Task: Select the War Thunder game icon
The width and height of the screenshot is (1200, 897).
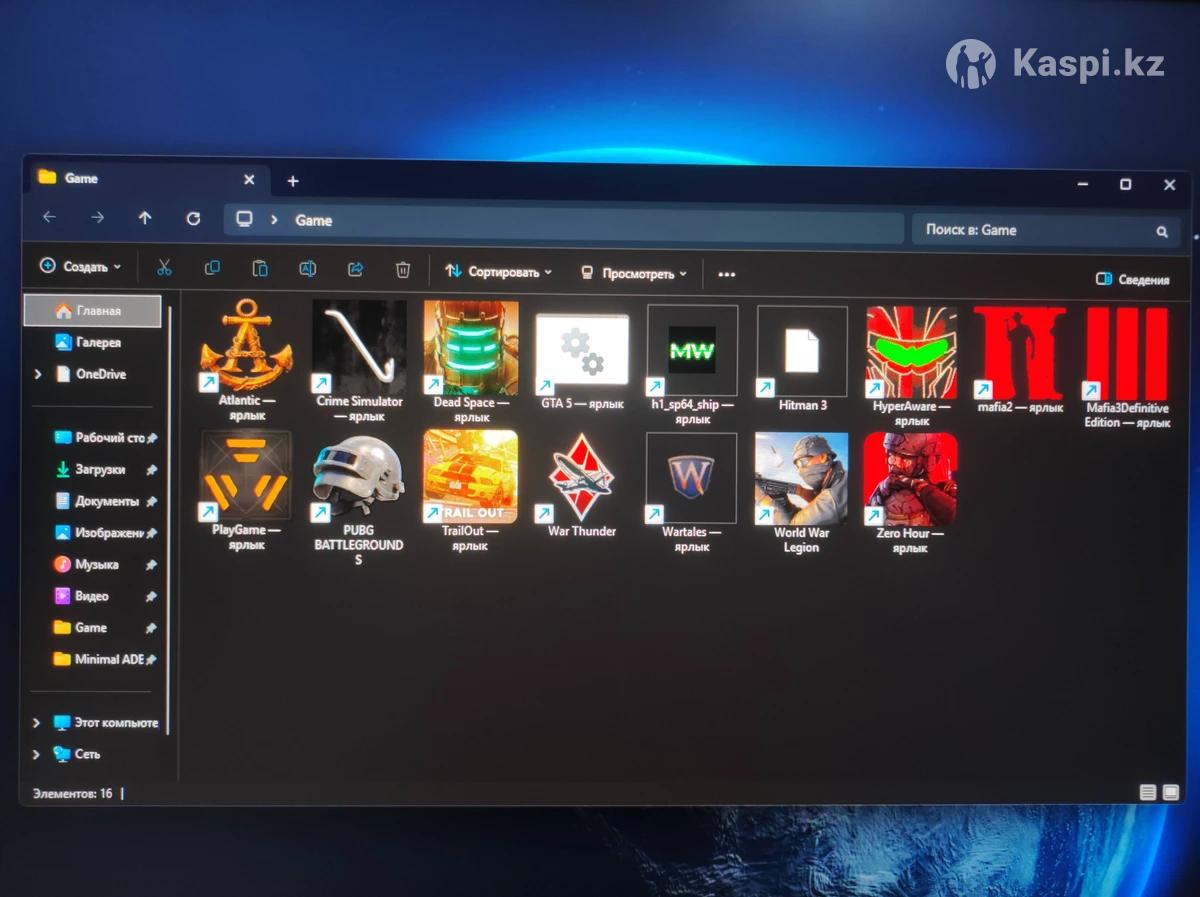Action: (581, 477)
